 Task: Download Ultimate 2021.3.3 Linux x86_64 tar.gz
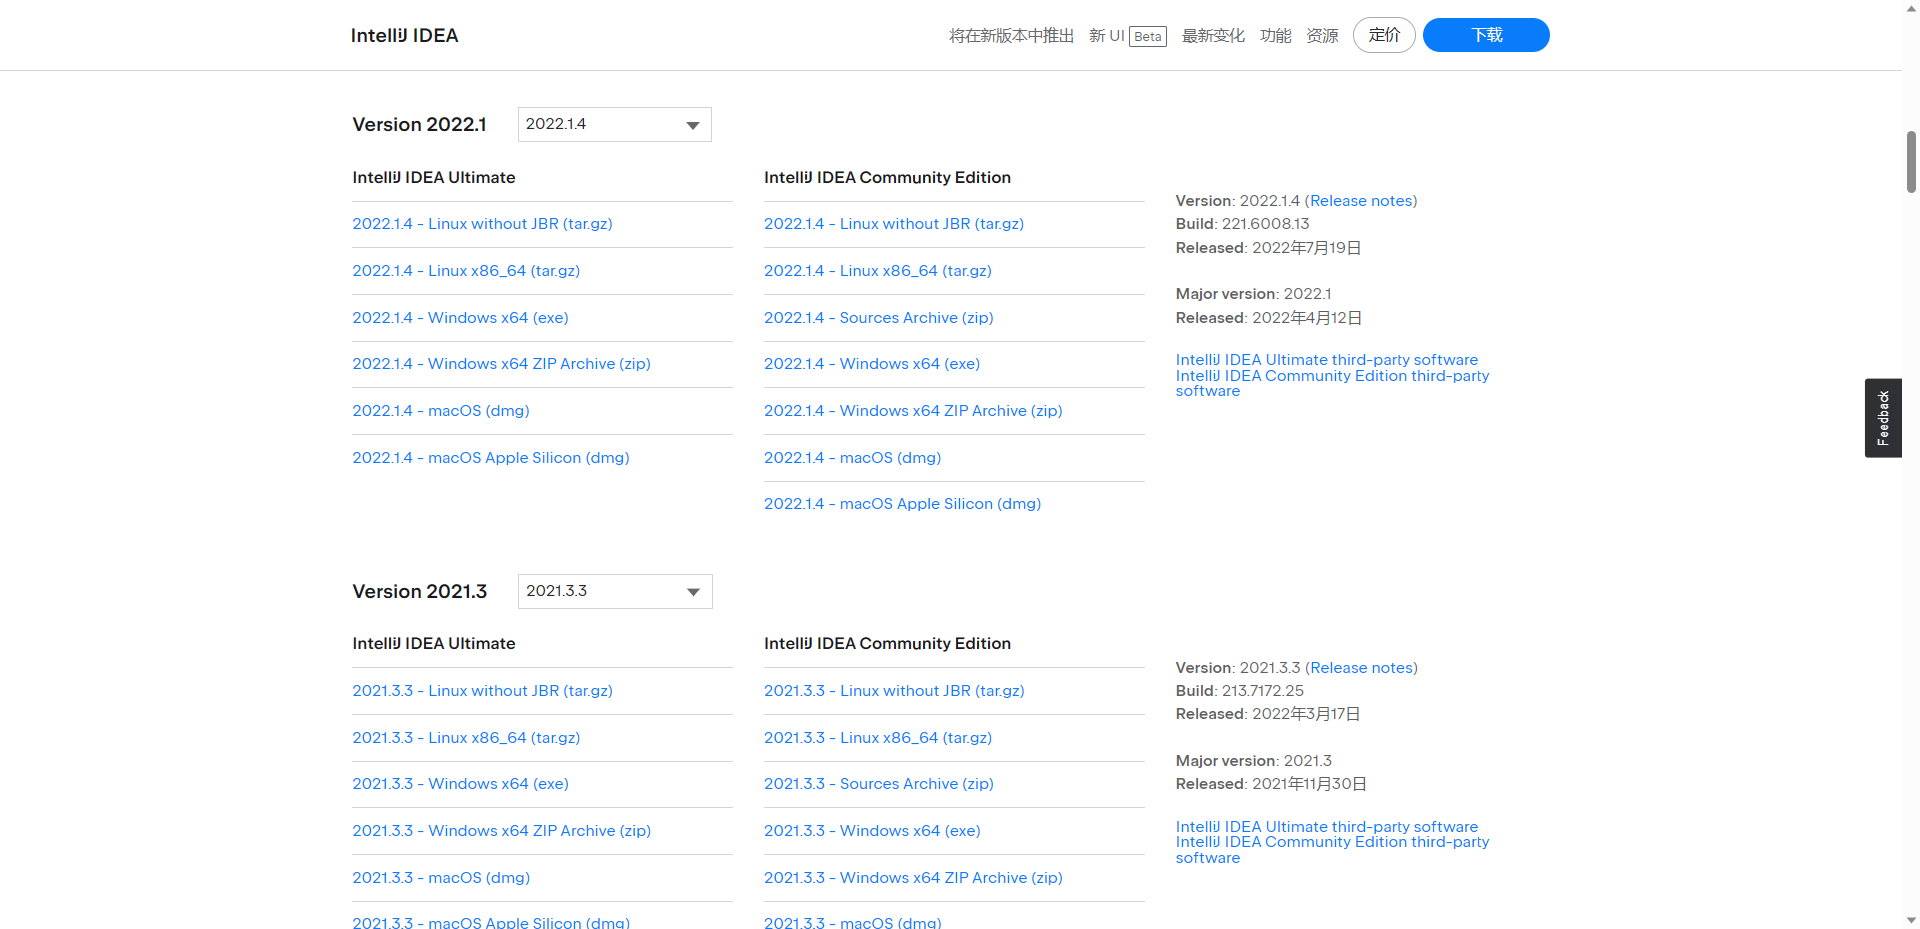click(466, 738)
